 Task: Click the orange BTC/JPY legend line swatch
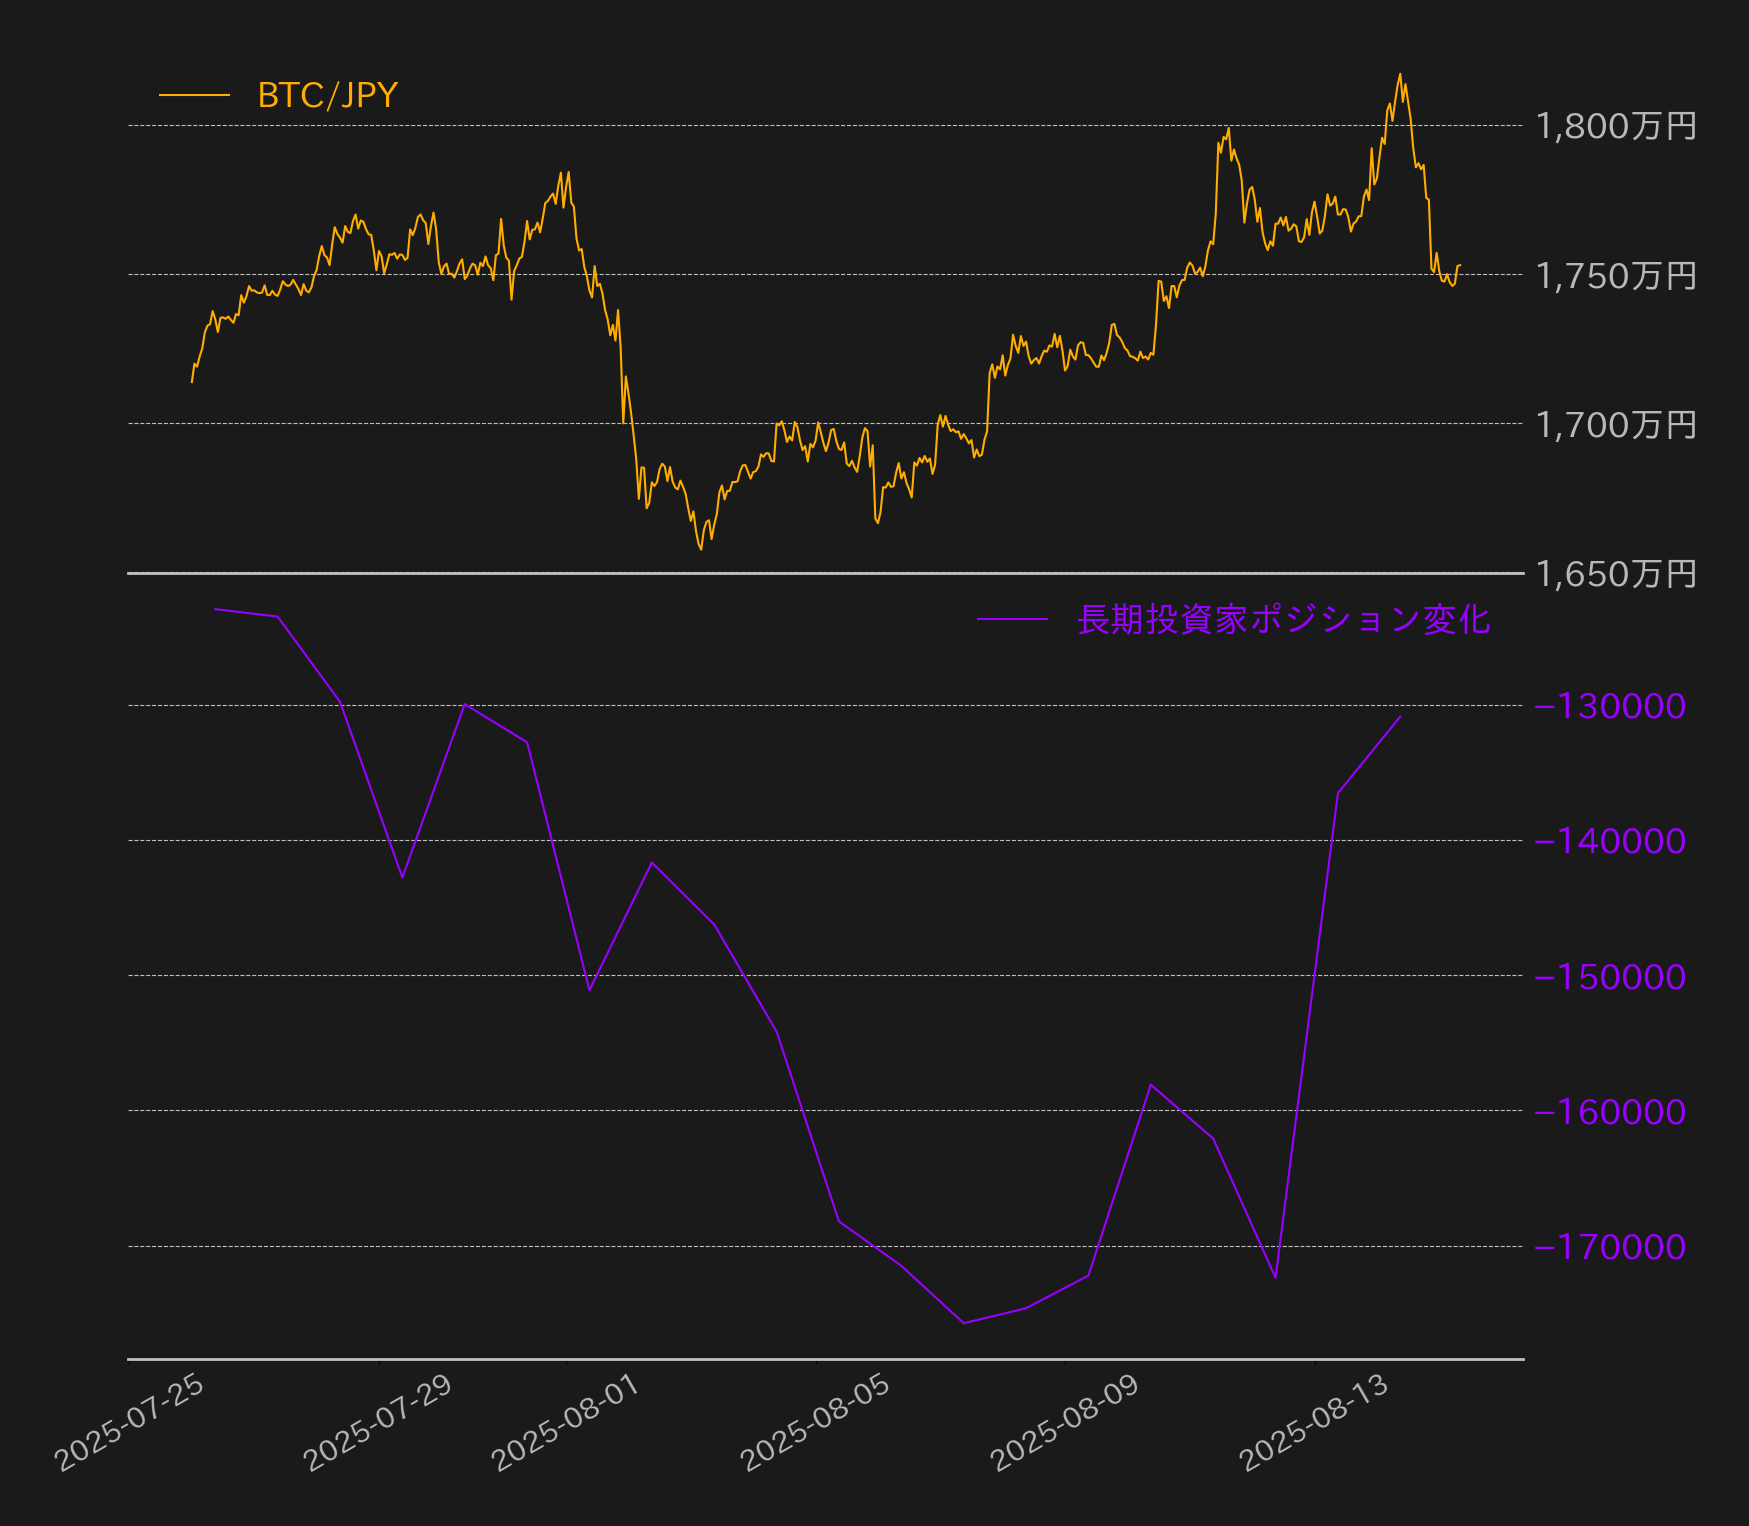[x=194, y=95]
